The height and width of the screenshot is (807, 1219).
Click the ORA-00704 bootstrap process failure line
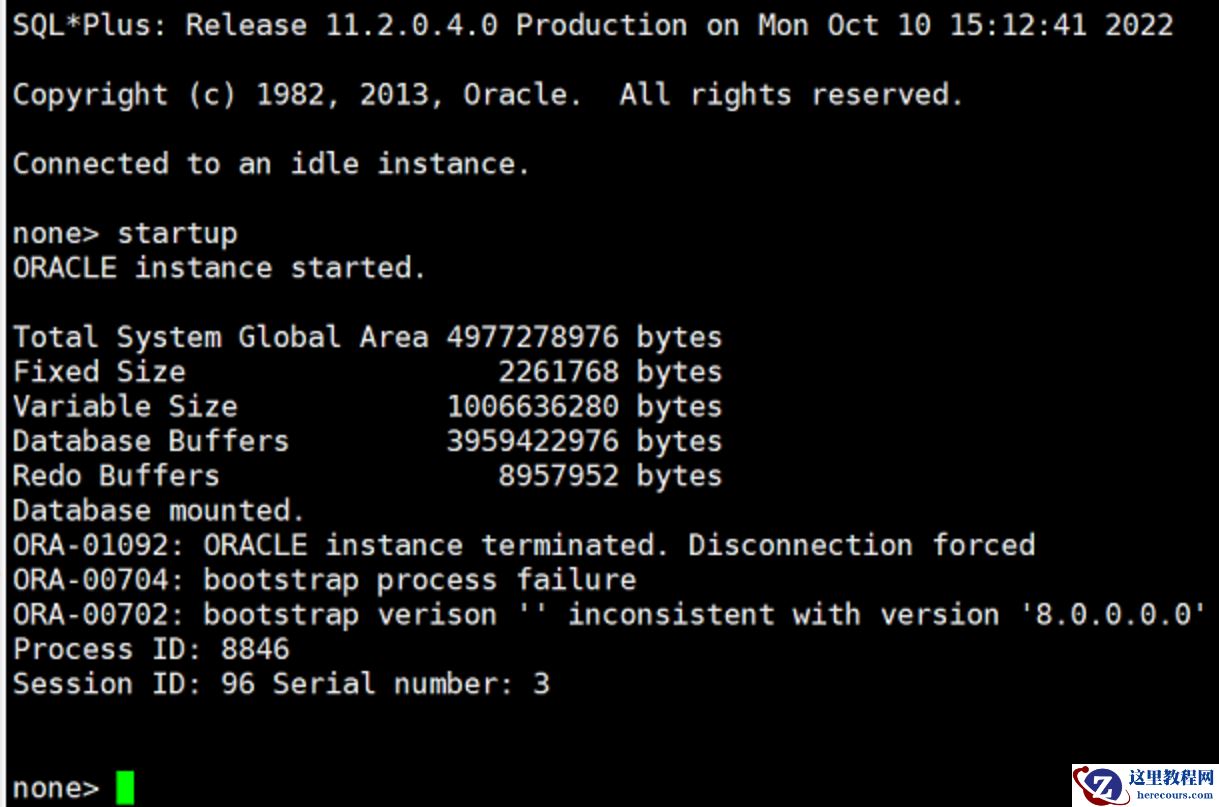(324, 580)
